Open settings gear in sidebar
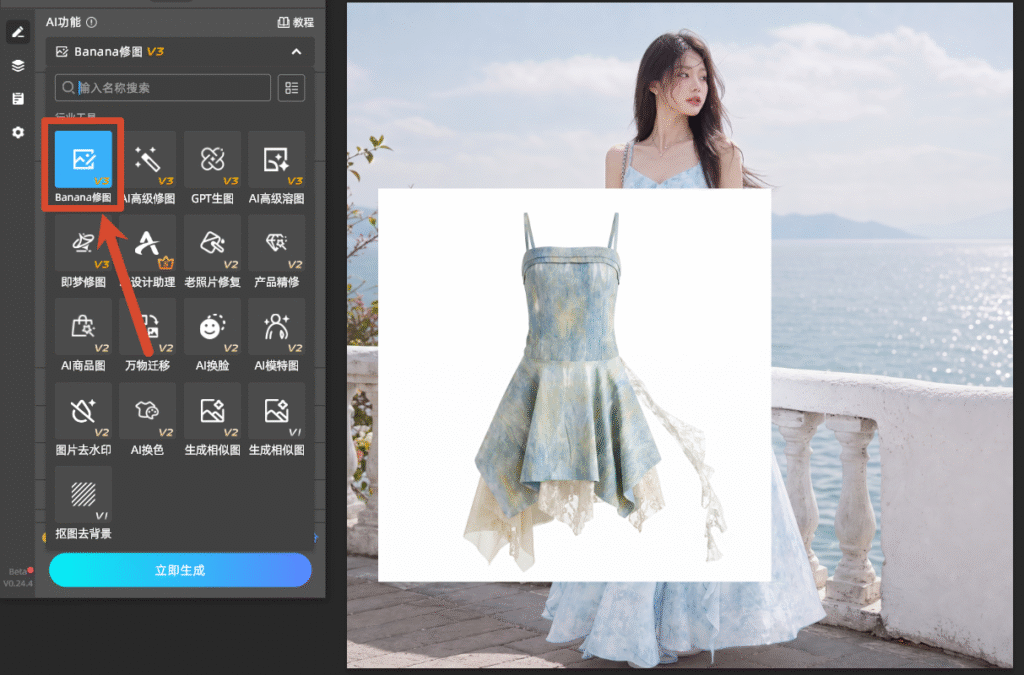Image resolution: width=1024 pixels, height=675 pixels. [18, 133]
